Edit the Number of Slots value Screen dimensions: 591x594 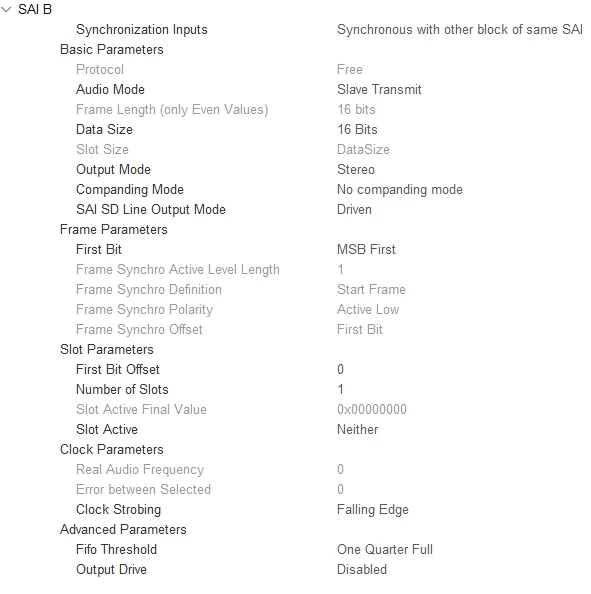pos(341,389)
